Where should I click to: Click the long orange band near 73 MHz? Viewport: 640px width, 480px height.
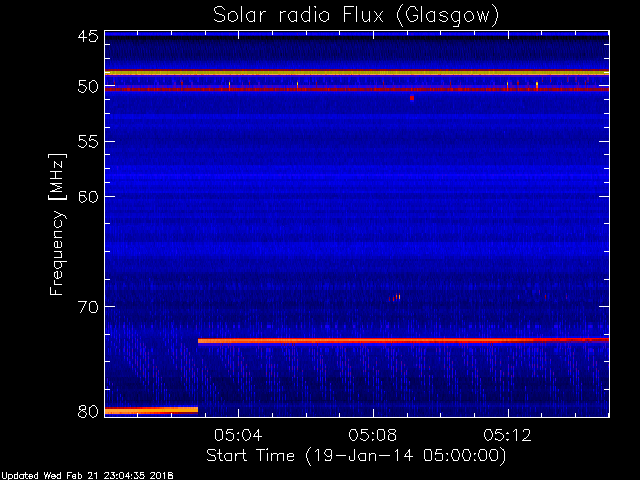click(403, 340)
